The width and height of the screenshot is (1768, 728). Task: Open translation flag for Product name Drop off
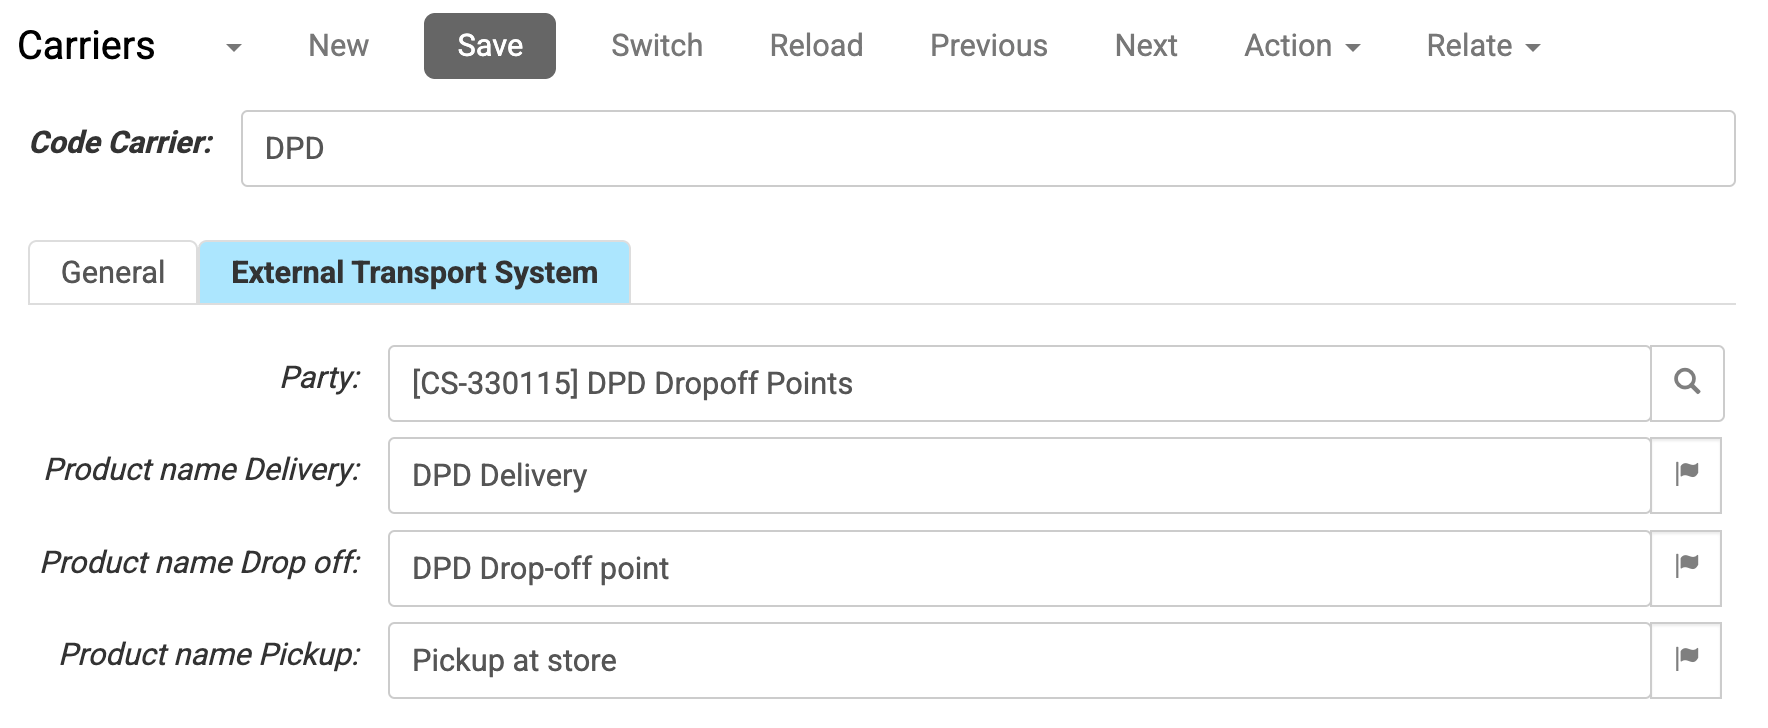click(x=1687, y=568)
